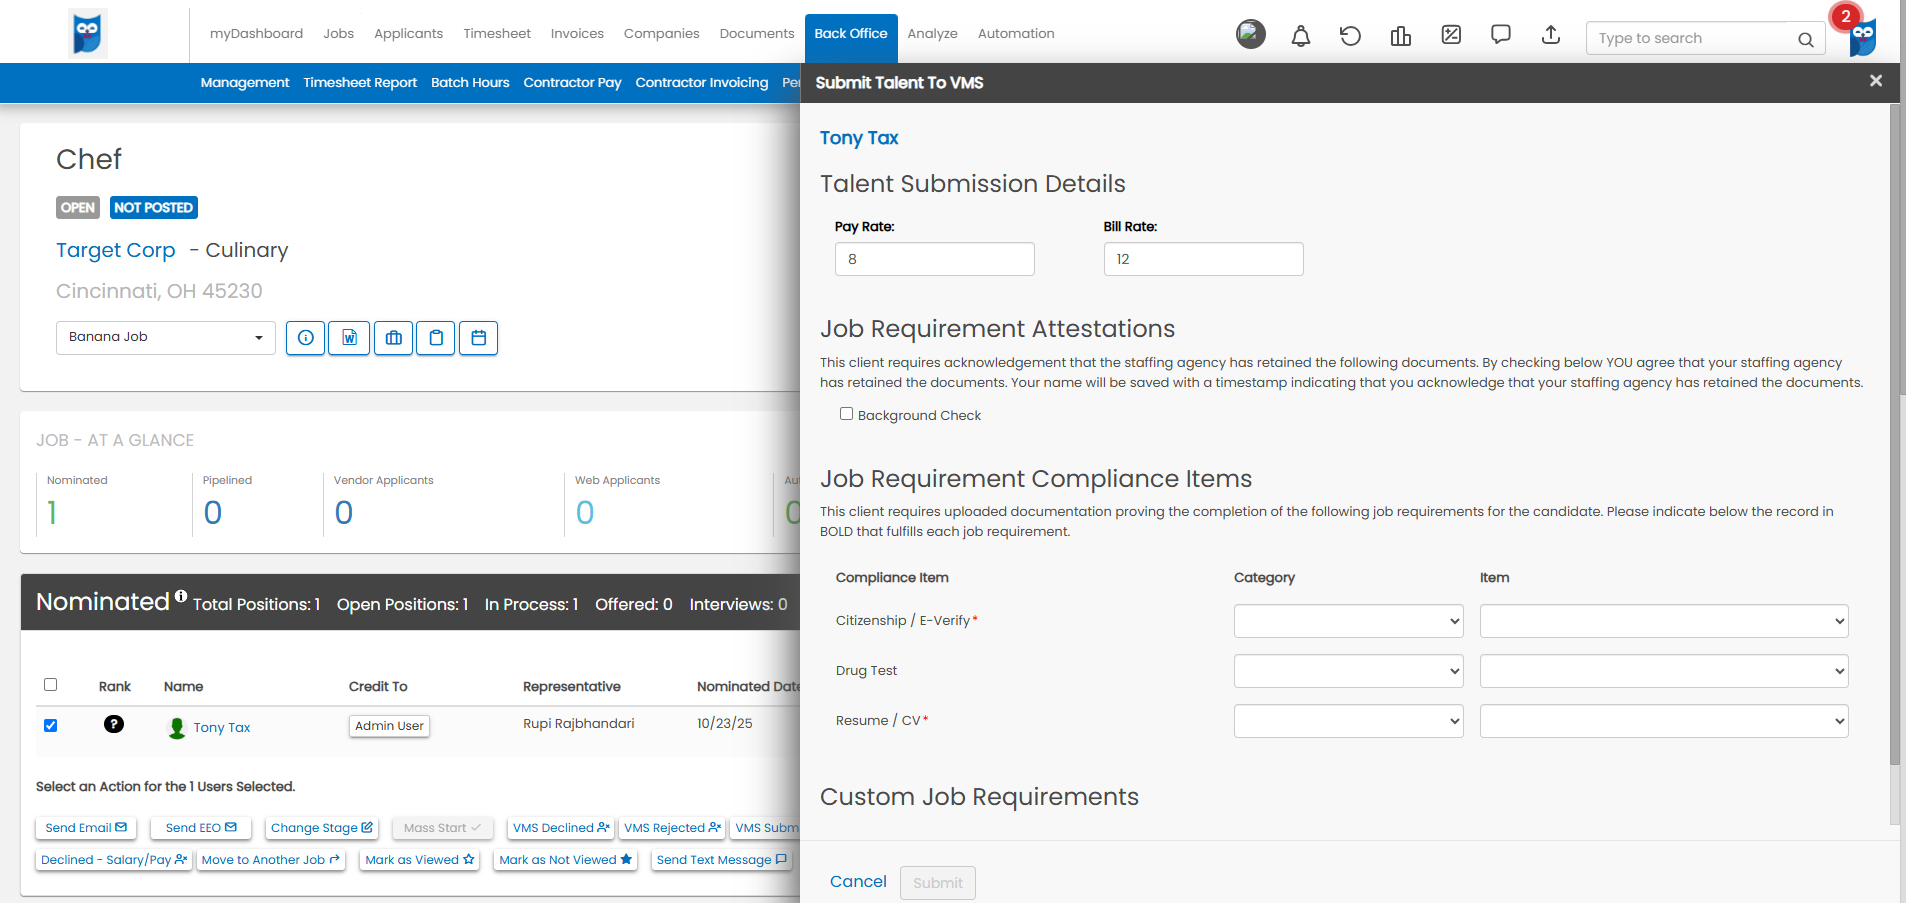Click the history refresh arrow icon
1906x903 pixels.
tap(1350, 36)
